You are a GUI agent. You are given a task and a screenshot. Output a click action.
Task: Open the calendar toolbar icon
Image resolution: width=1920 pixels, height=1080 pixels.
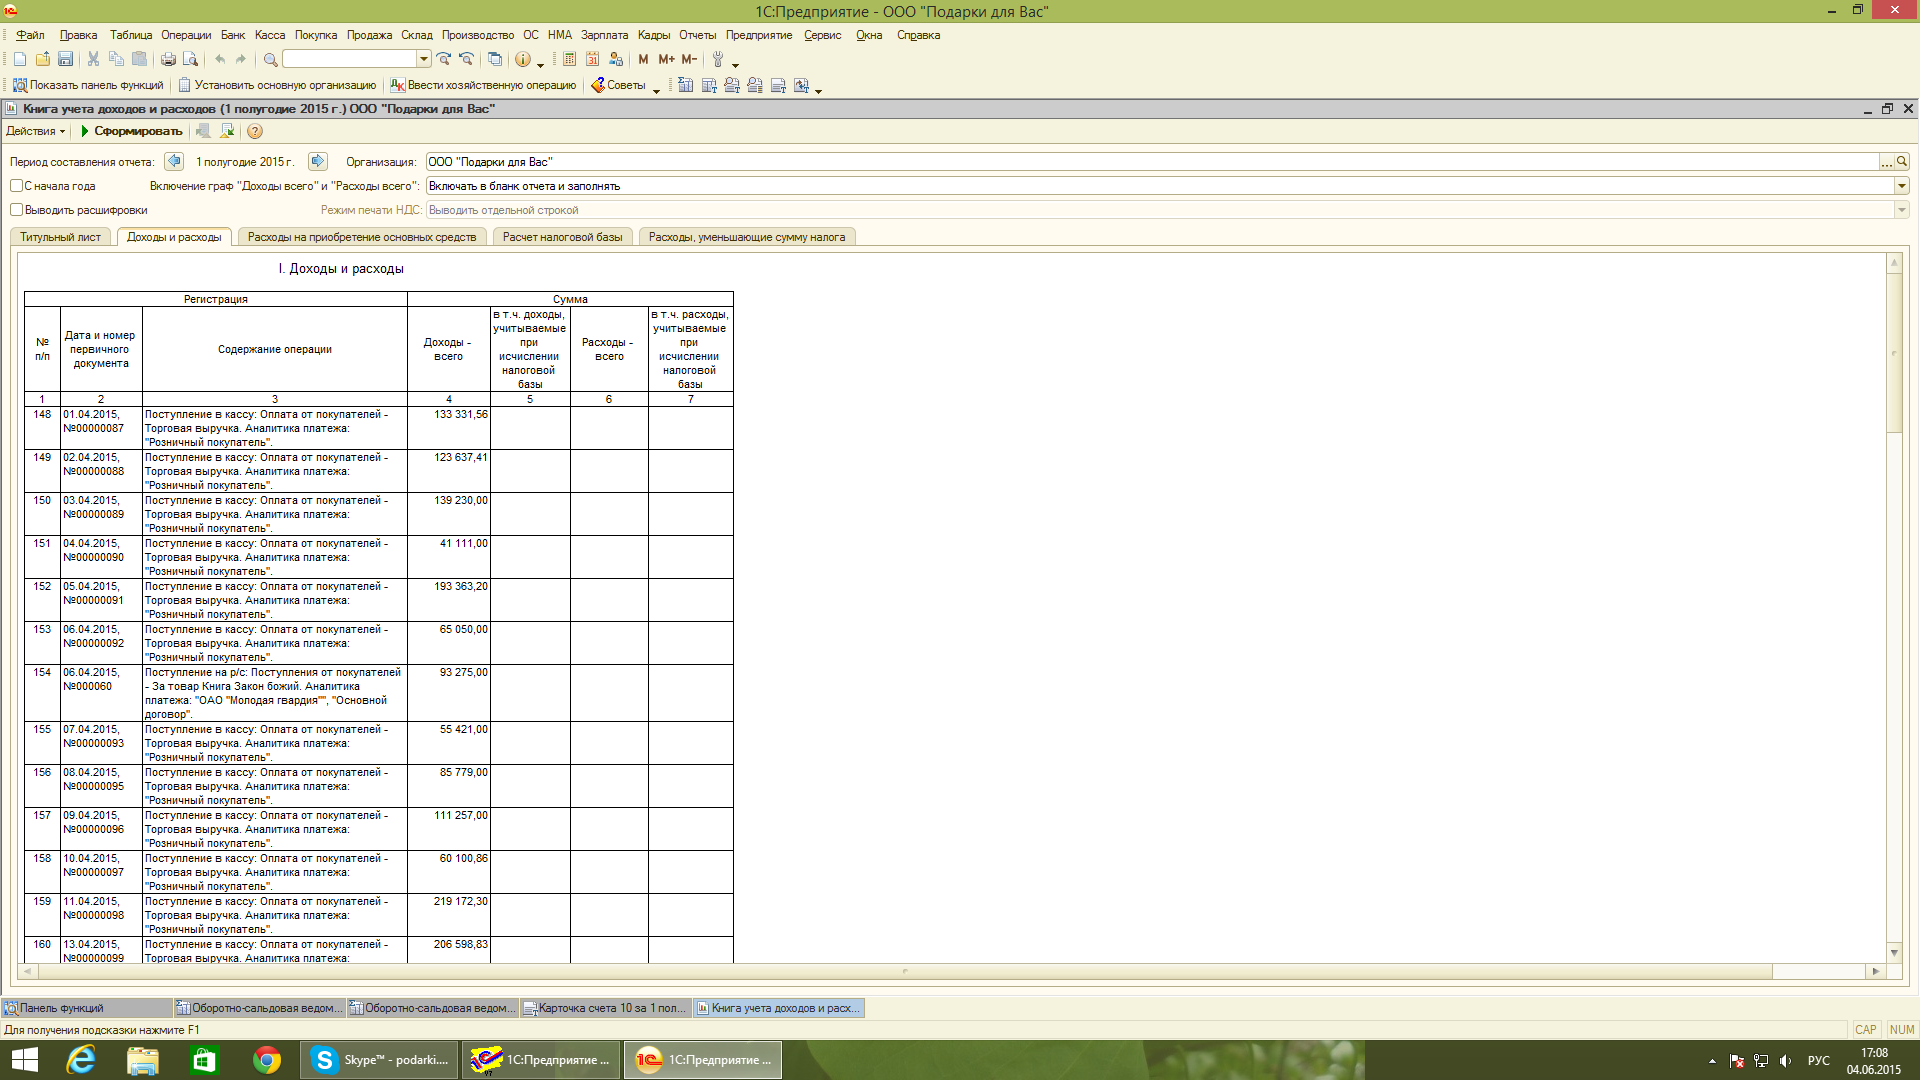(x=592, y=60)
